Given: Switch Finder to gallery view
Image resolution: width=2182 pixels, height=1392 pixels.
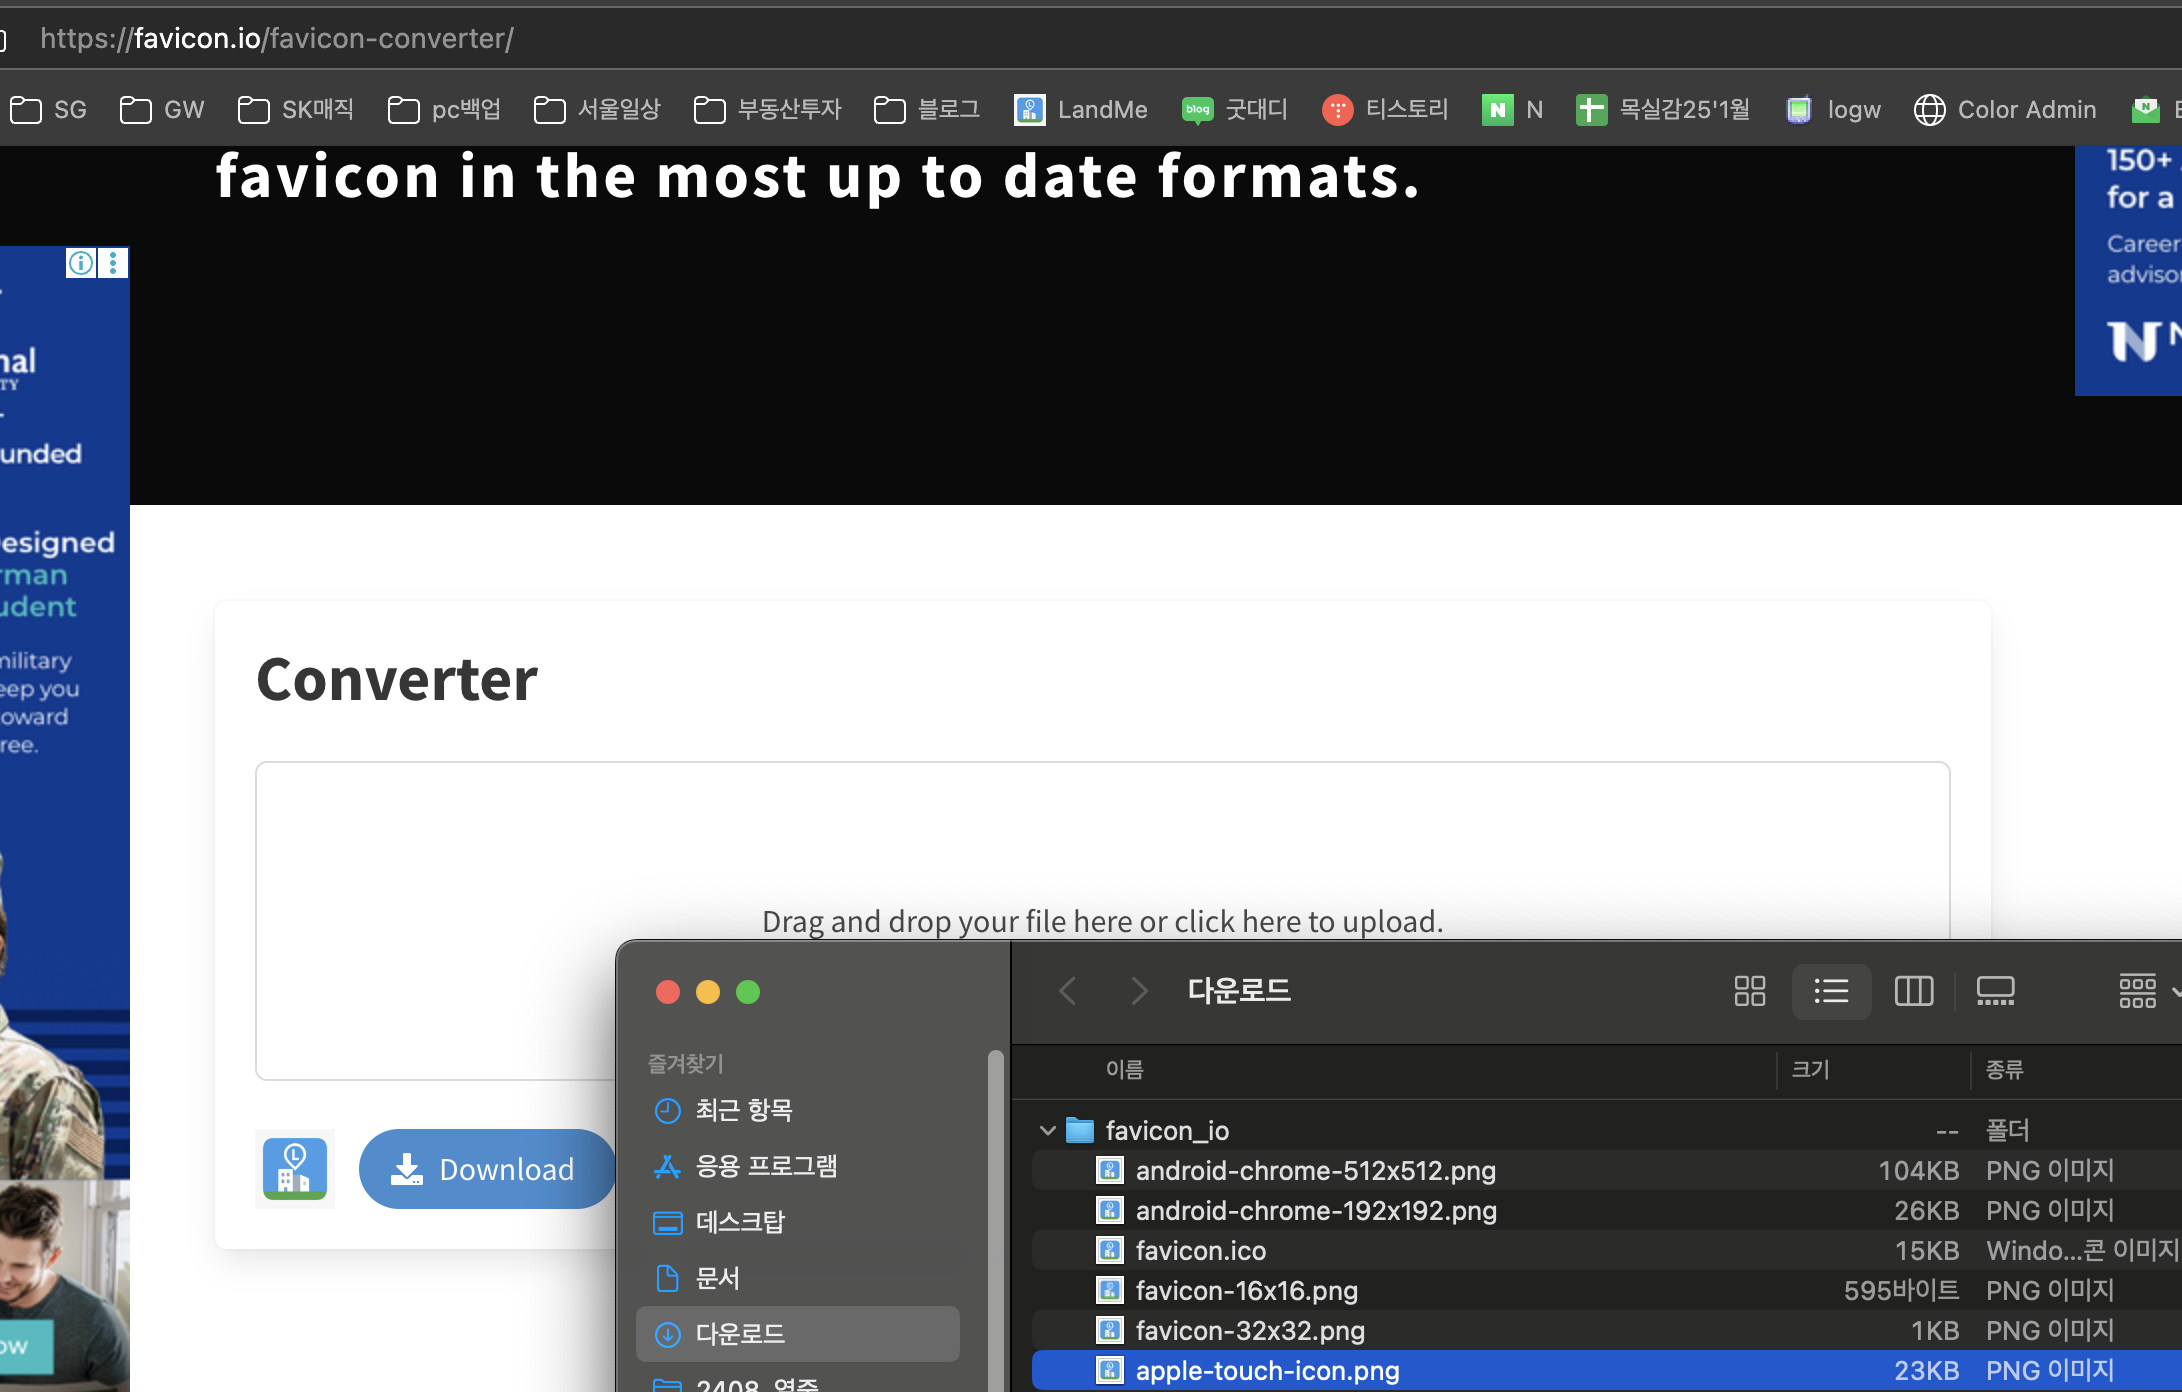Looking at the screenshot, I should 1995,991.
